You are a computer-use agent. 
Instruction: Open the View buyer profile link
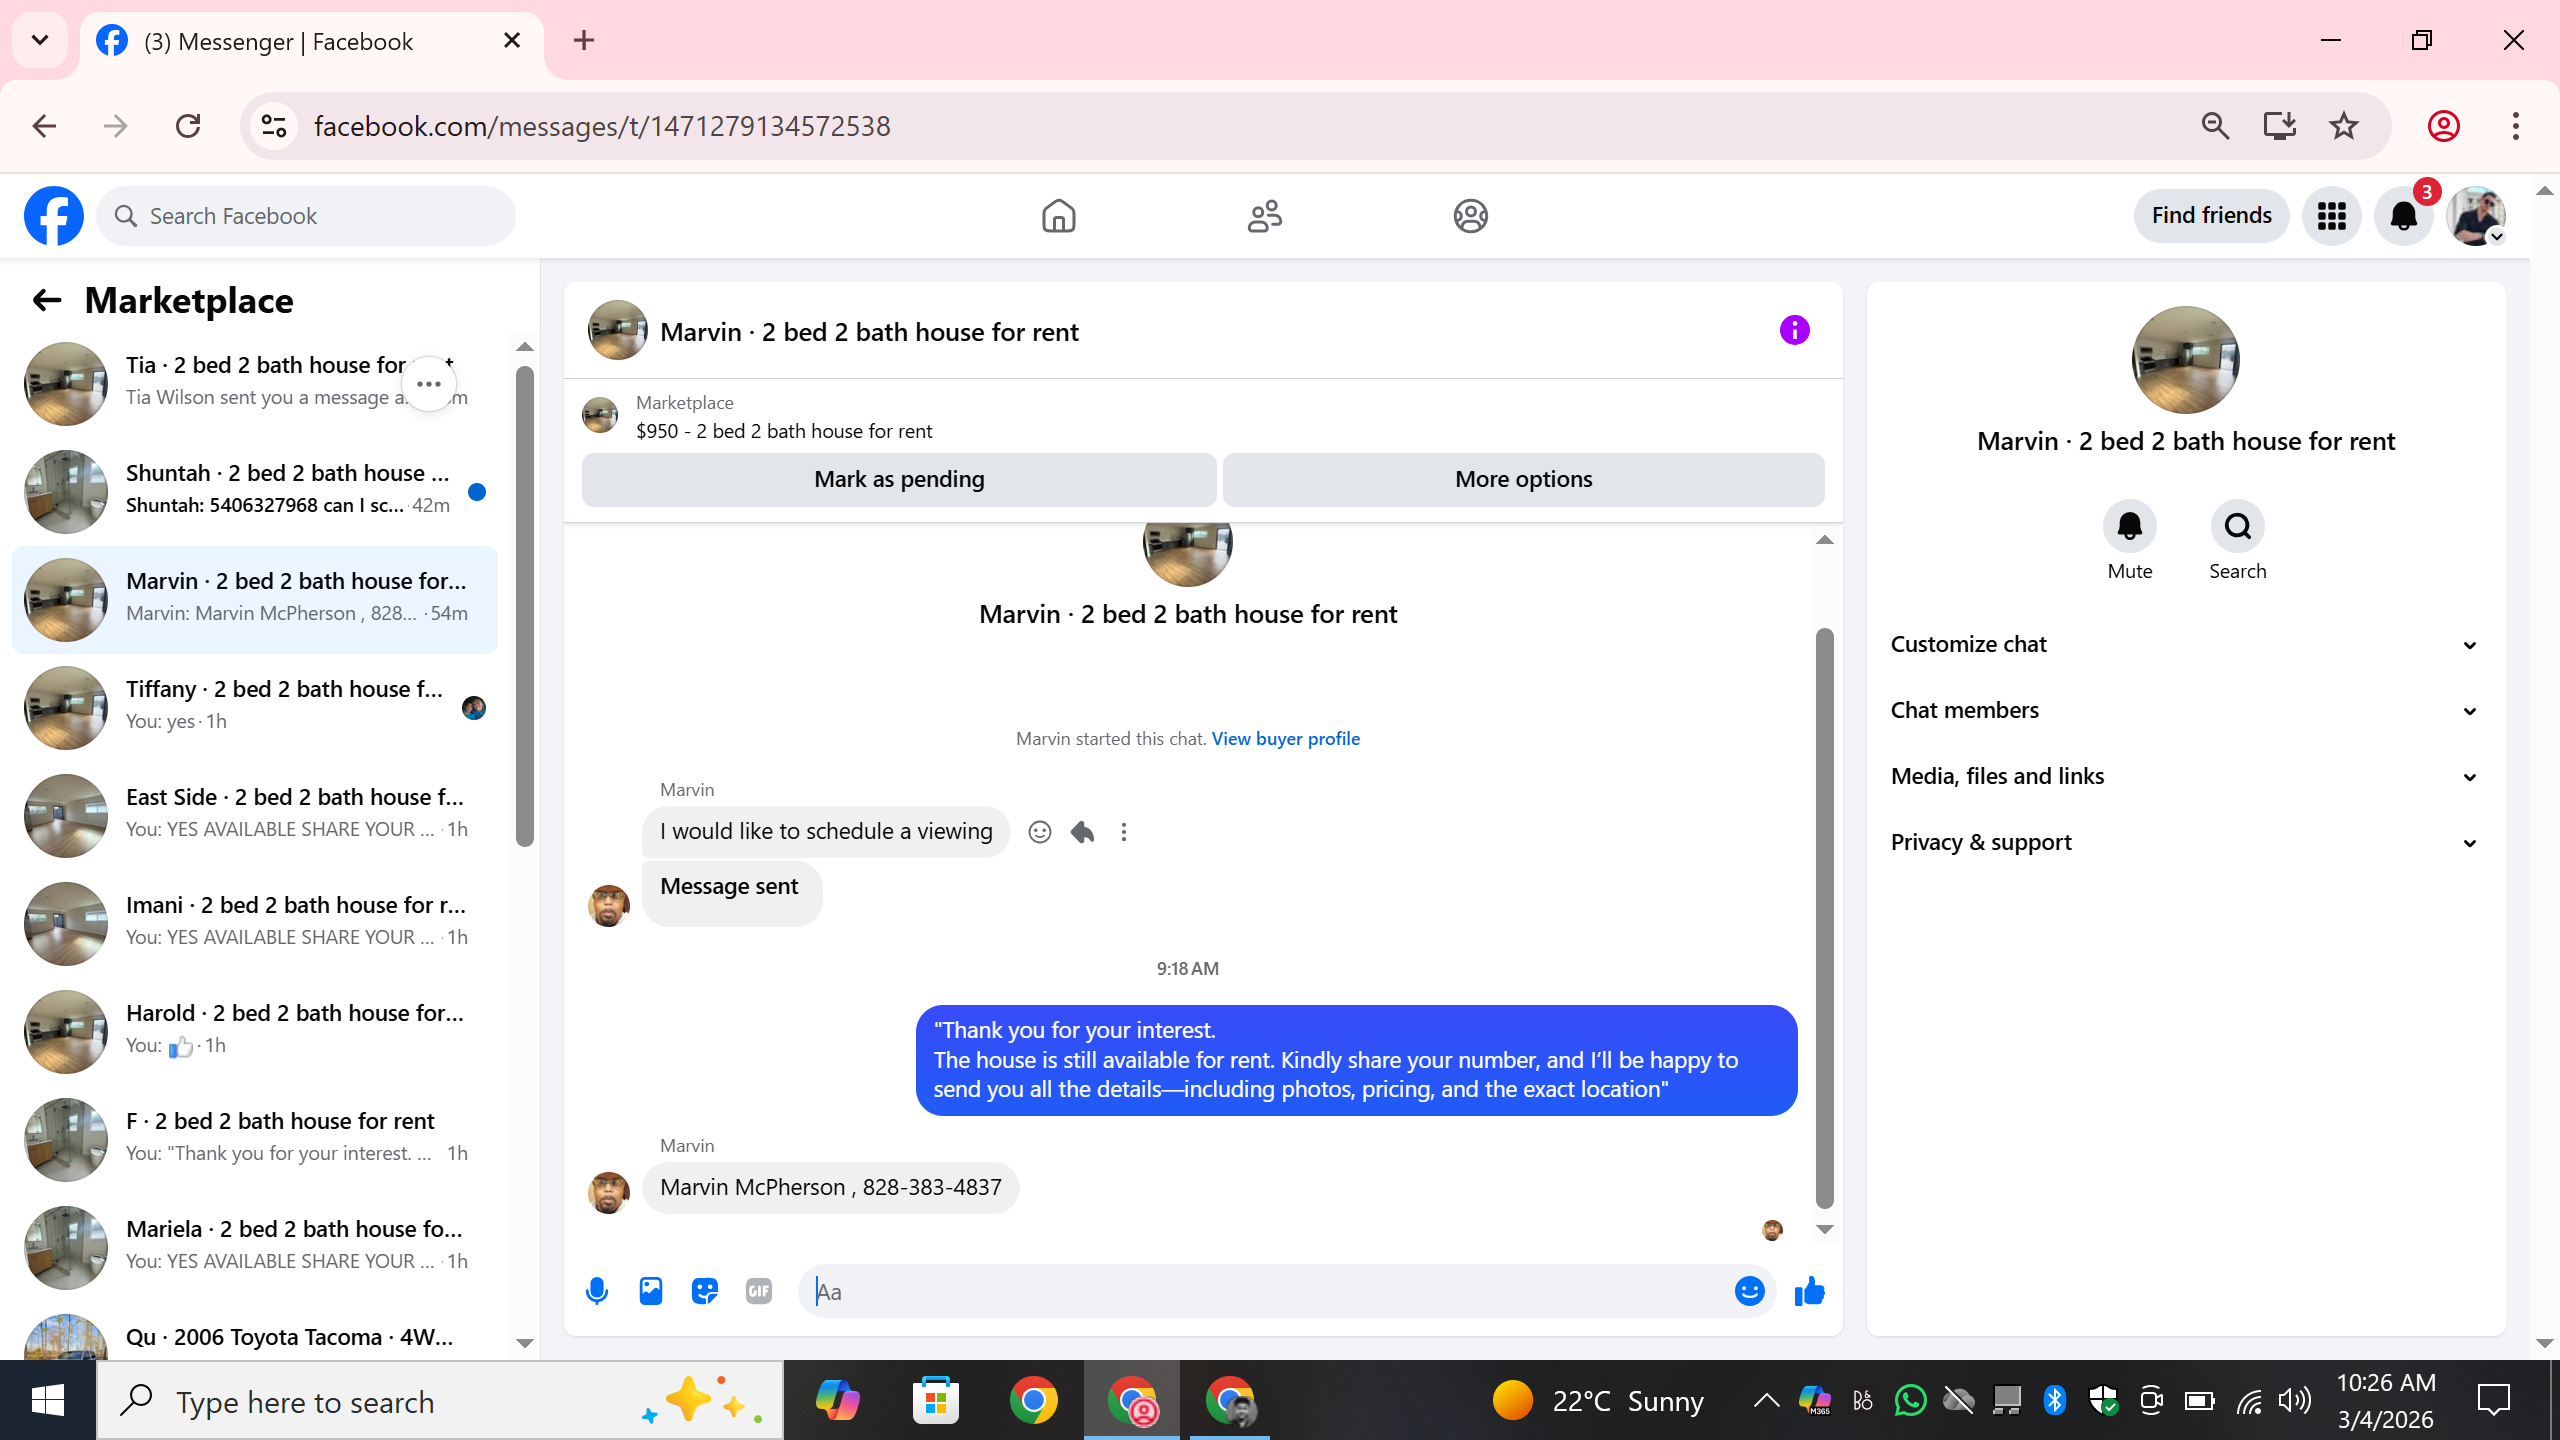coord(1285,739)
